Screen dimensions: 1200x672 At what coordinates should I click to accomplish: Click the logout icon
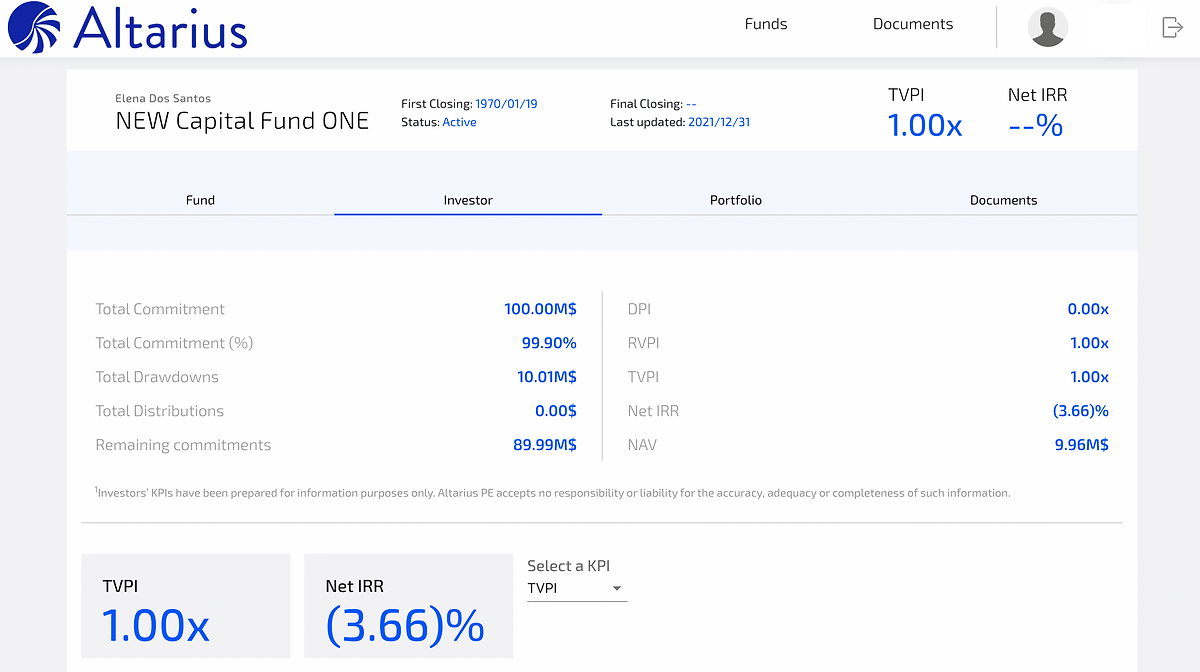(1172, 27)
